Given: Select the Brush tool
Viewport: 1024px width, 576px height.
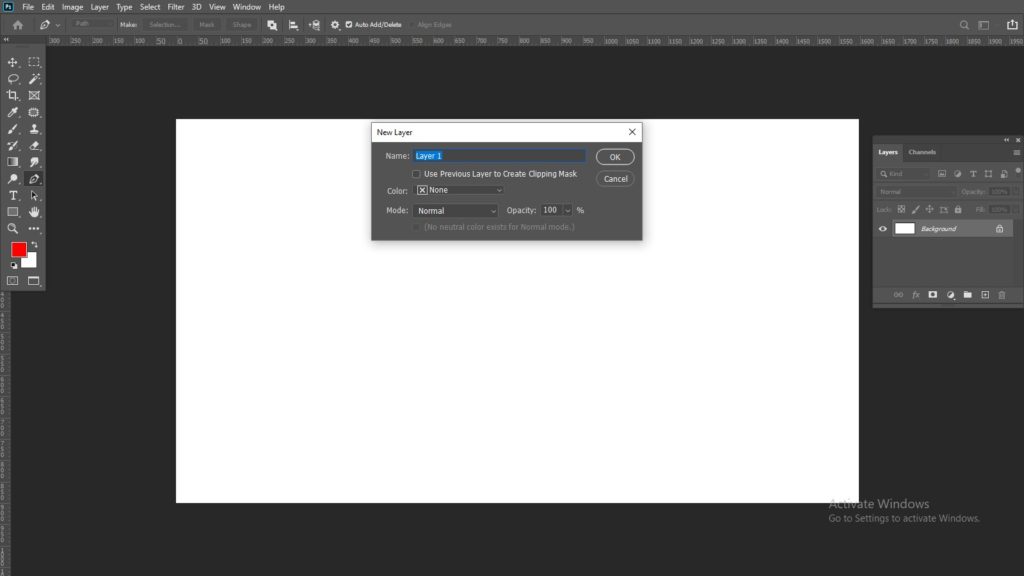Looking at the screenshot, I should click(12, 129).
